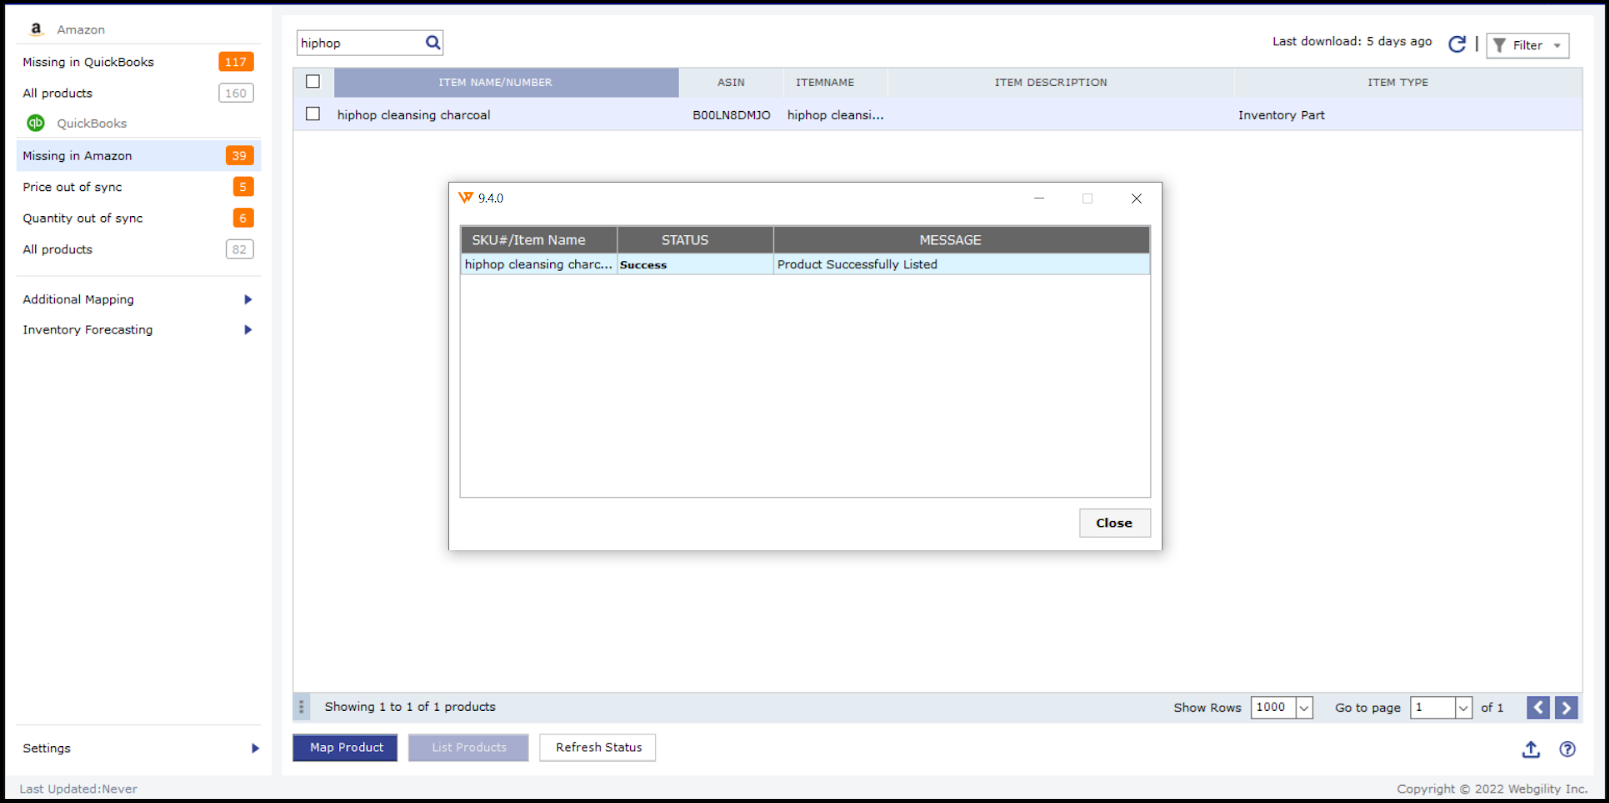1609x803 pixels.
Task: Open the Filter dropdown
Action: coord(1527,45)
